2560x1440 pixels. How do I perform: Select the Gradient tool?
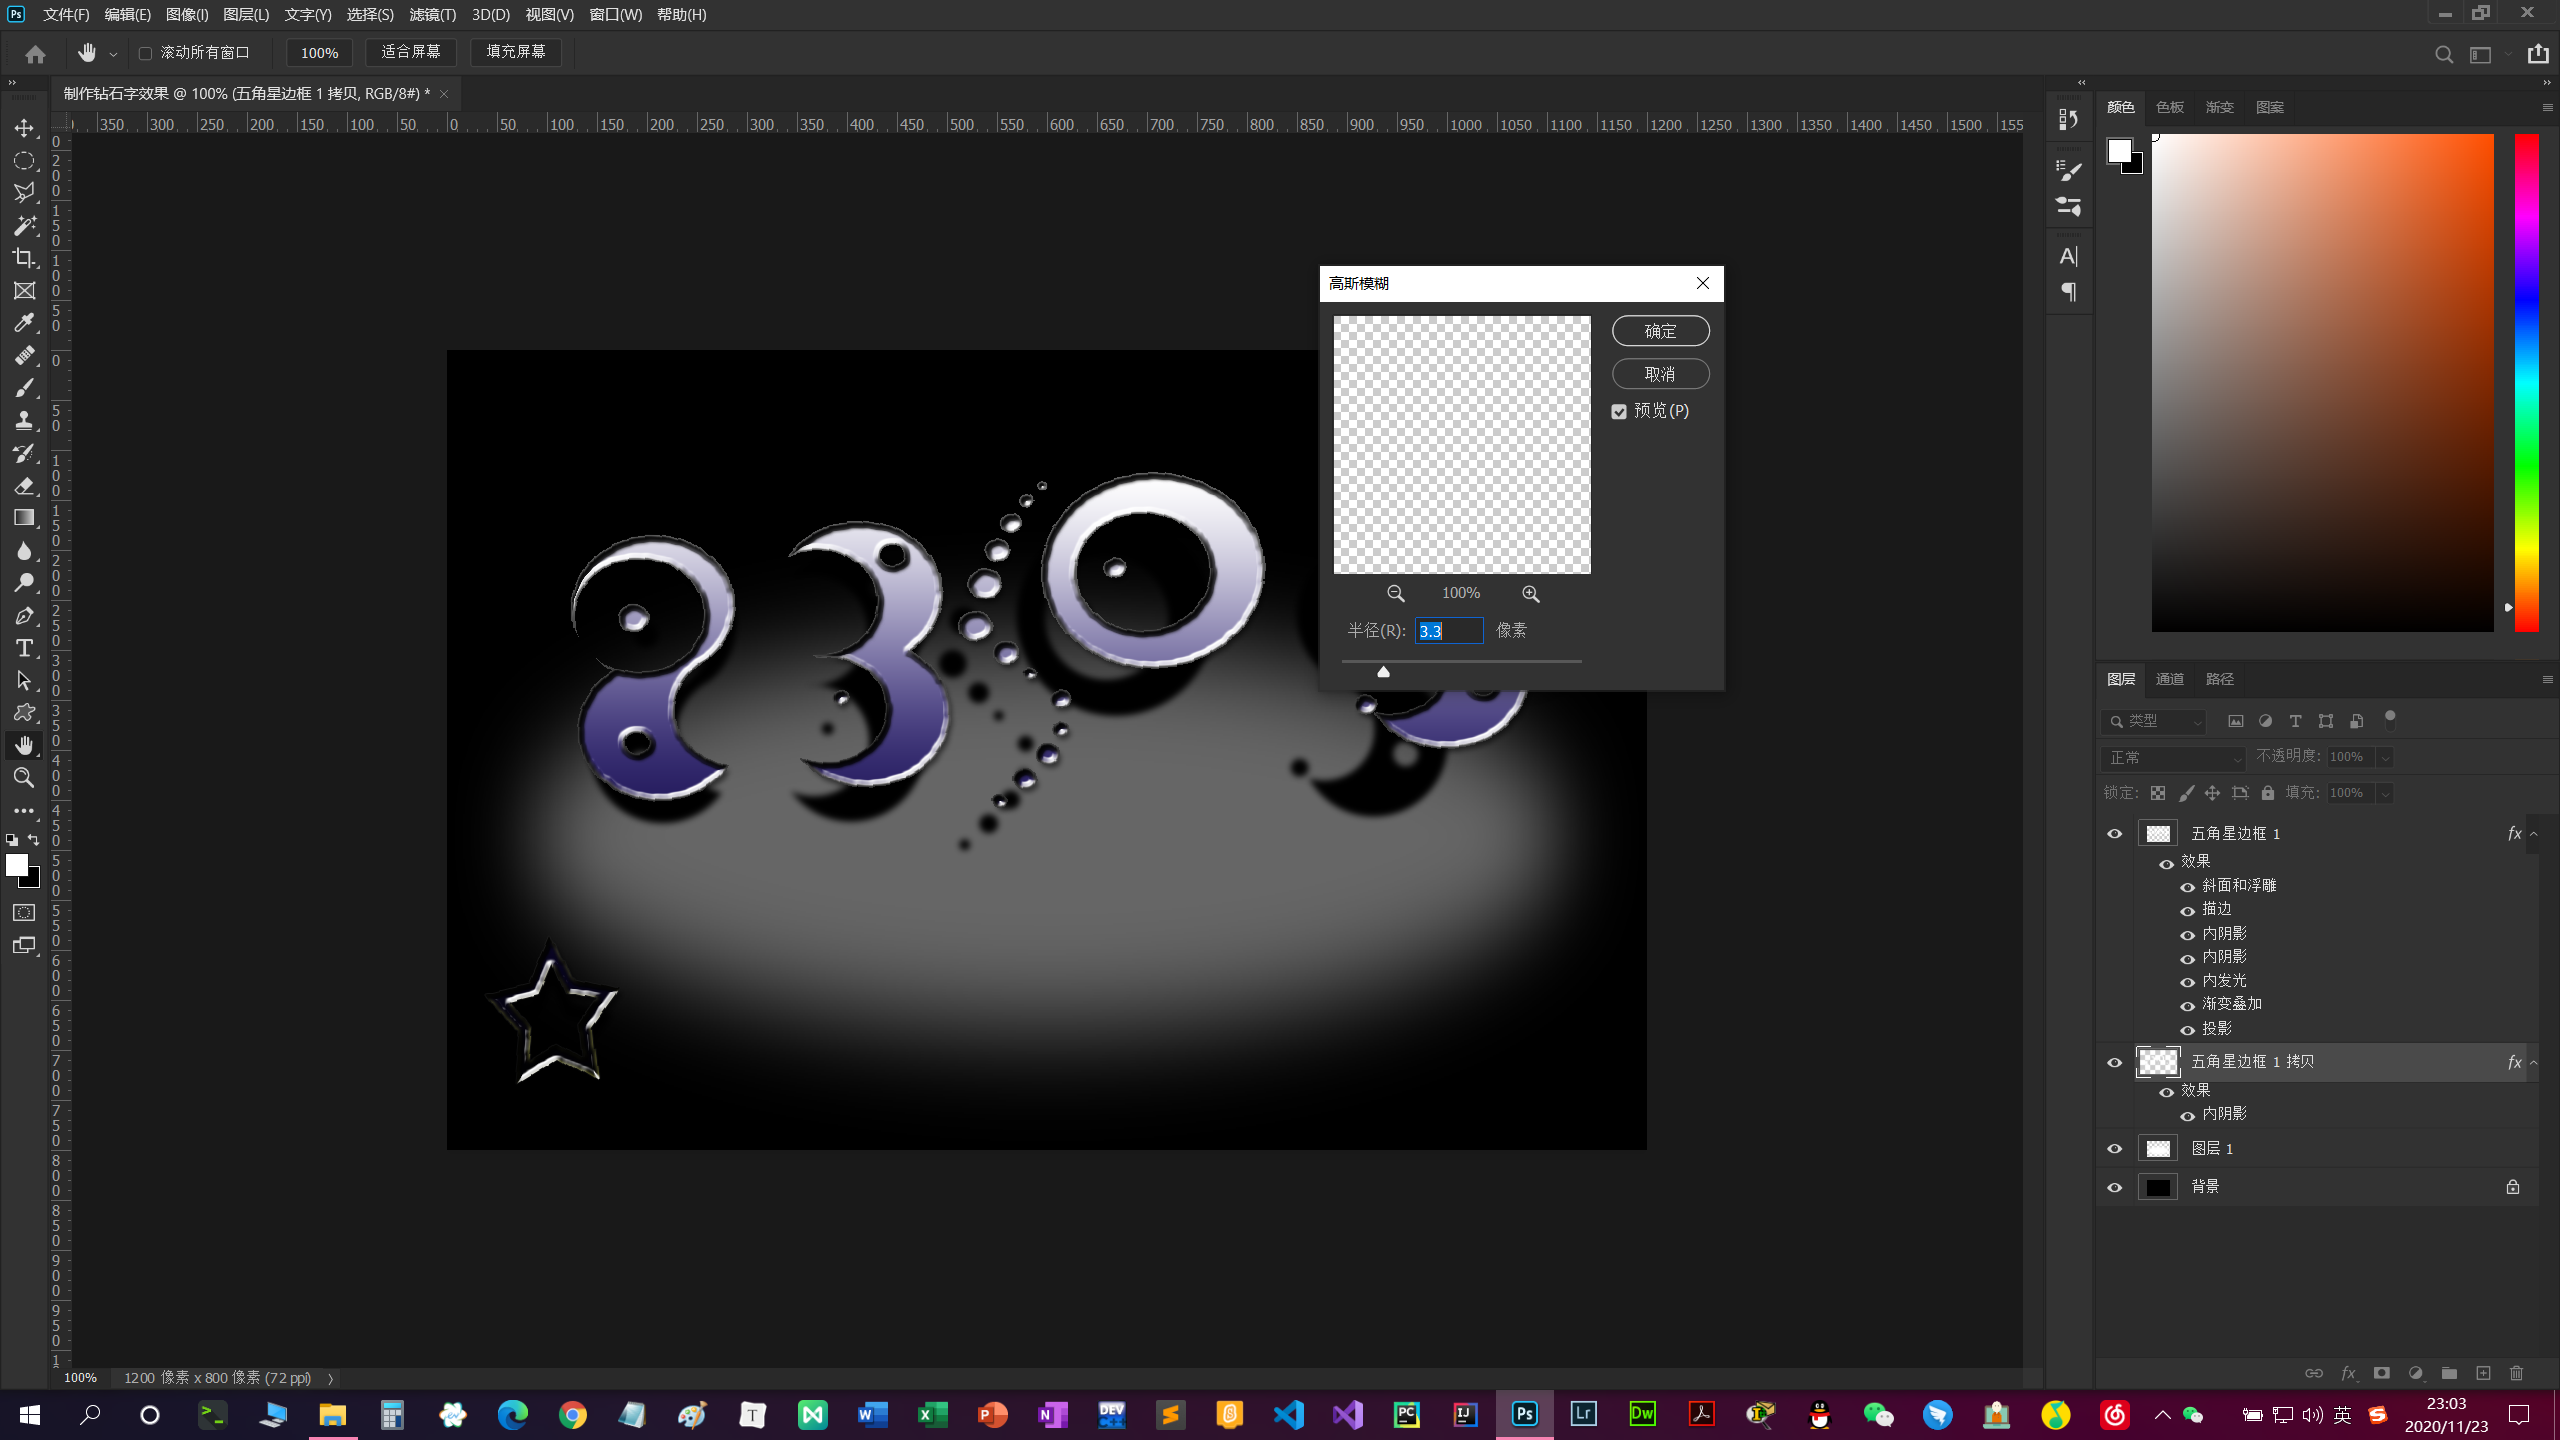pyautogui.click(x=24, y=518)
